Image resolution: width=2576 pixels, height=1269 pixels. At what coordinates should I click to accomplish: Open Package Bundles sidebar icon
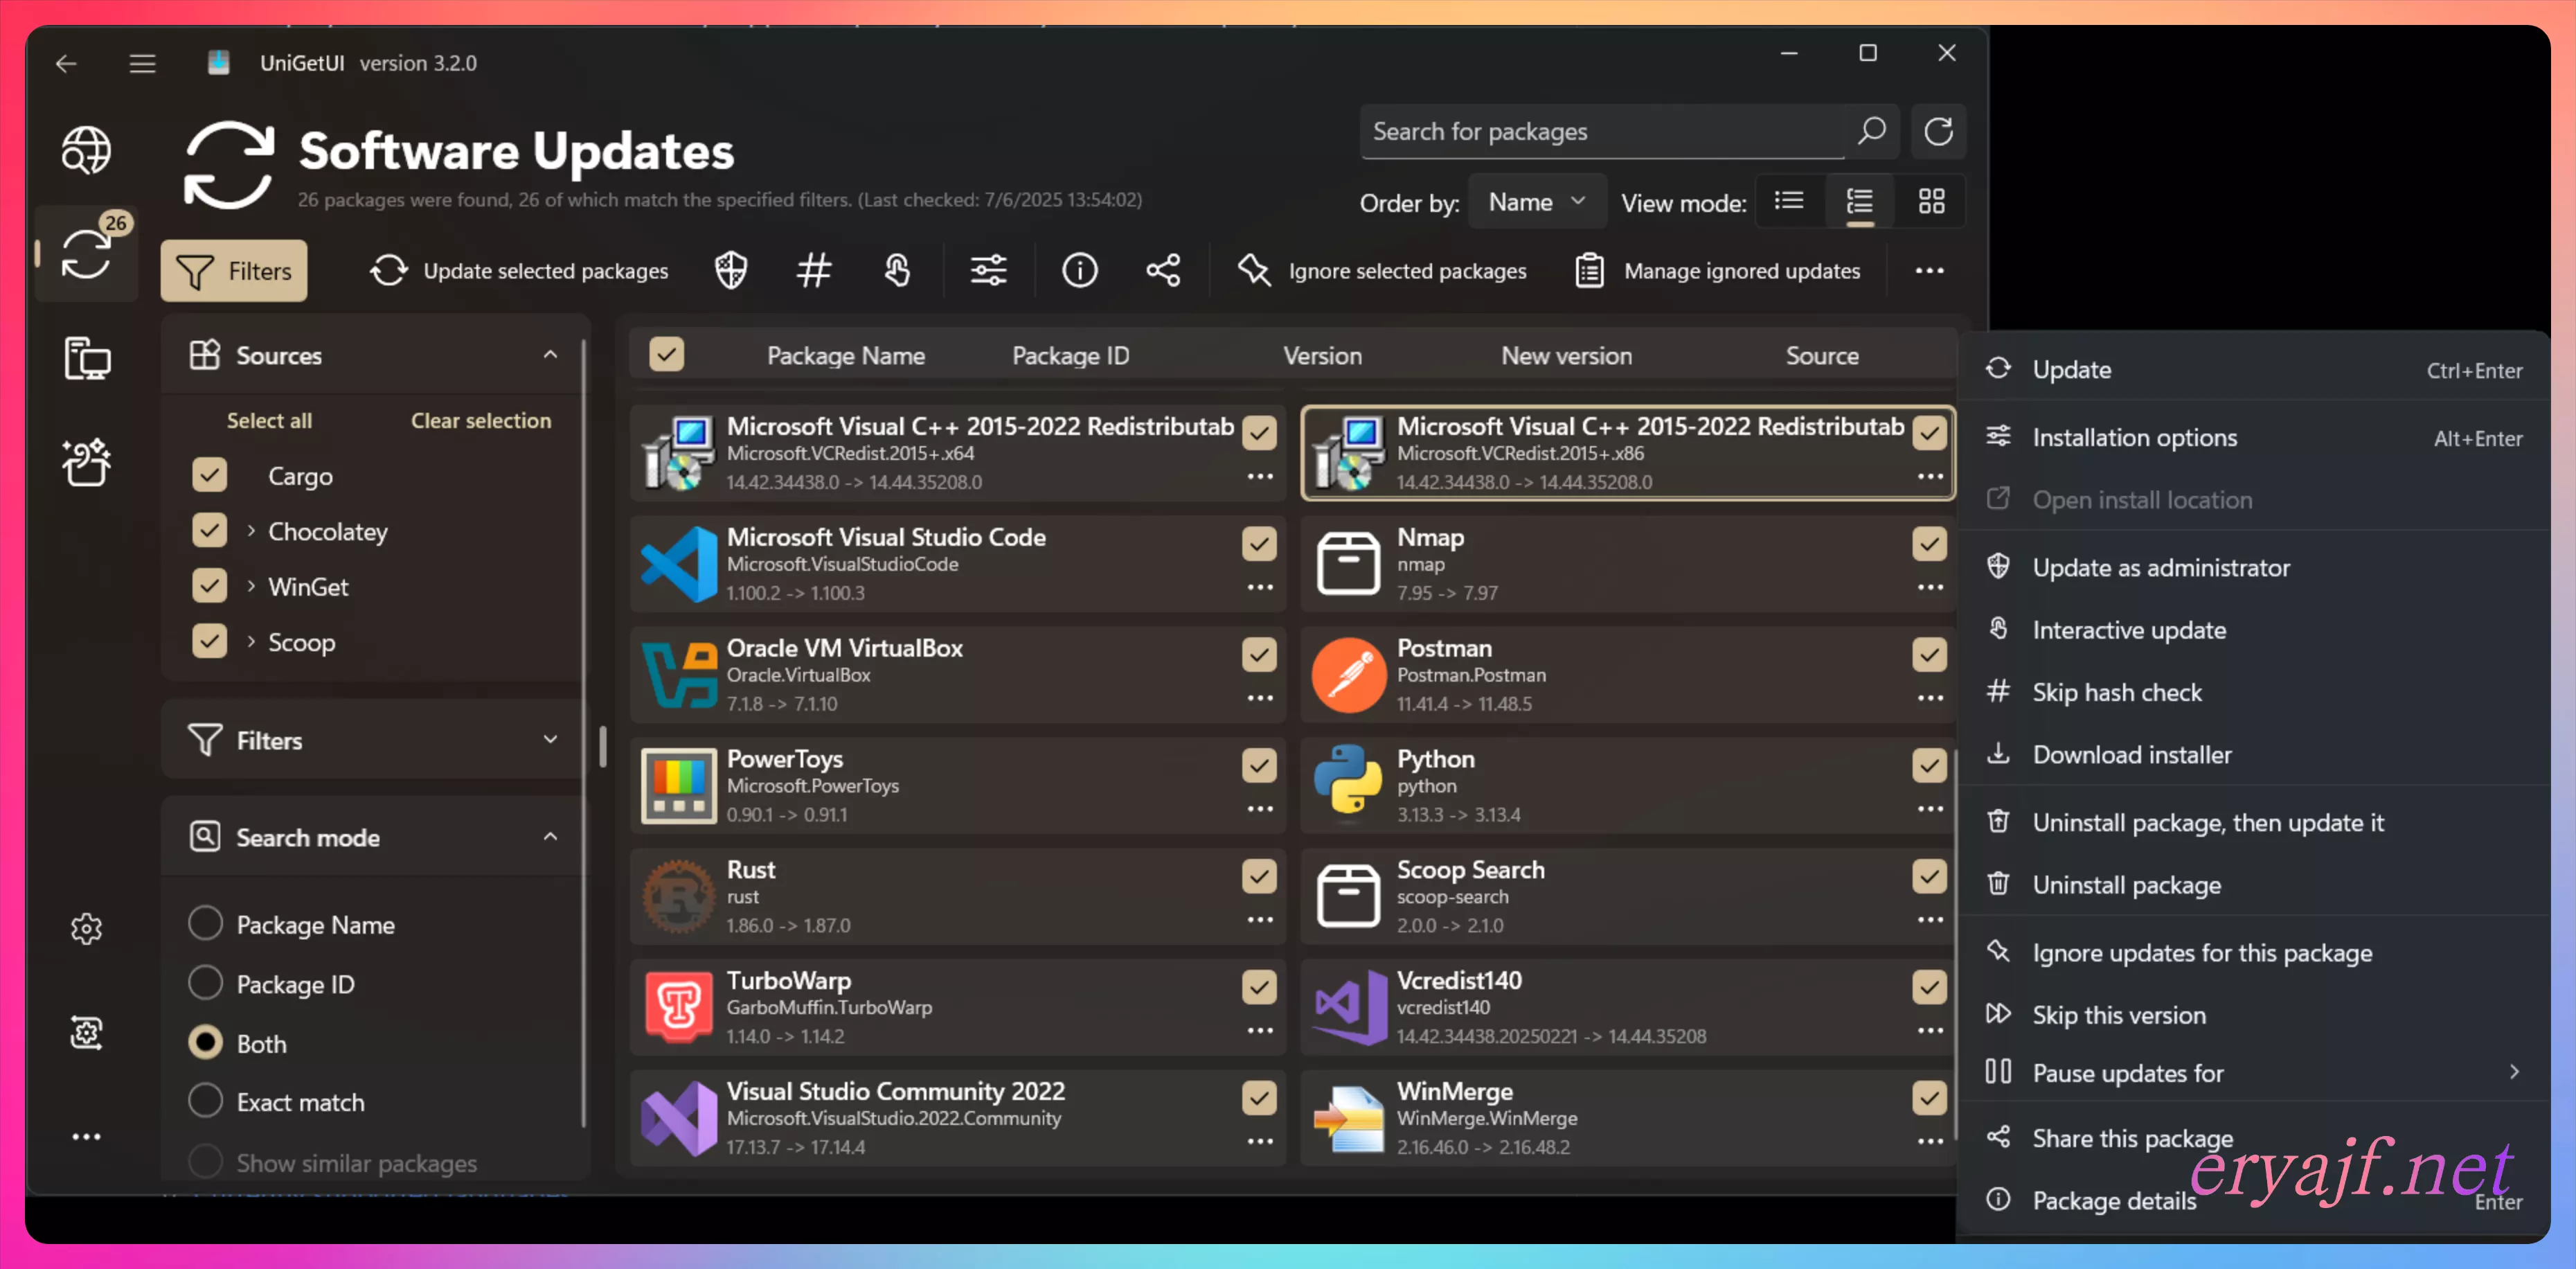tap(86, 462)
